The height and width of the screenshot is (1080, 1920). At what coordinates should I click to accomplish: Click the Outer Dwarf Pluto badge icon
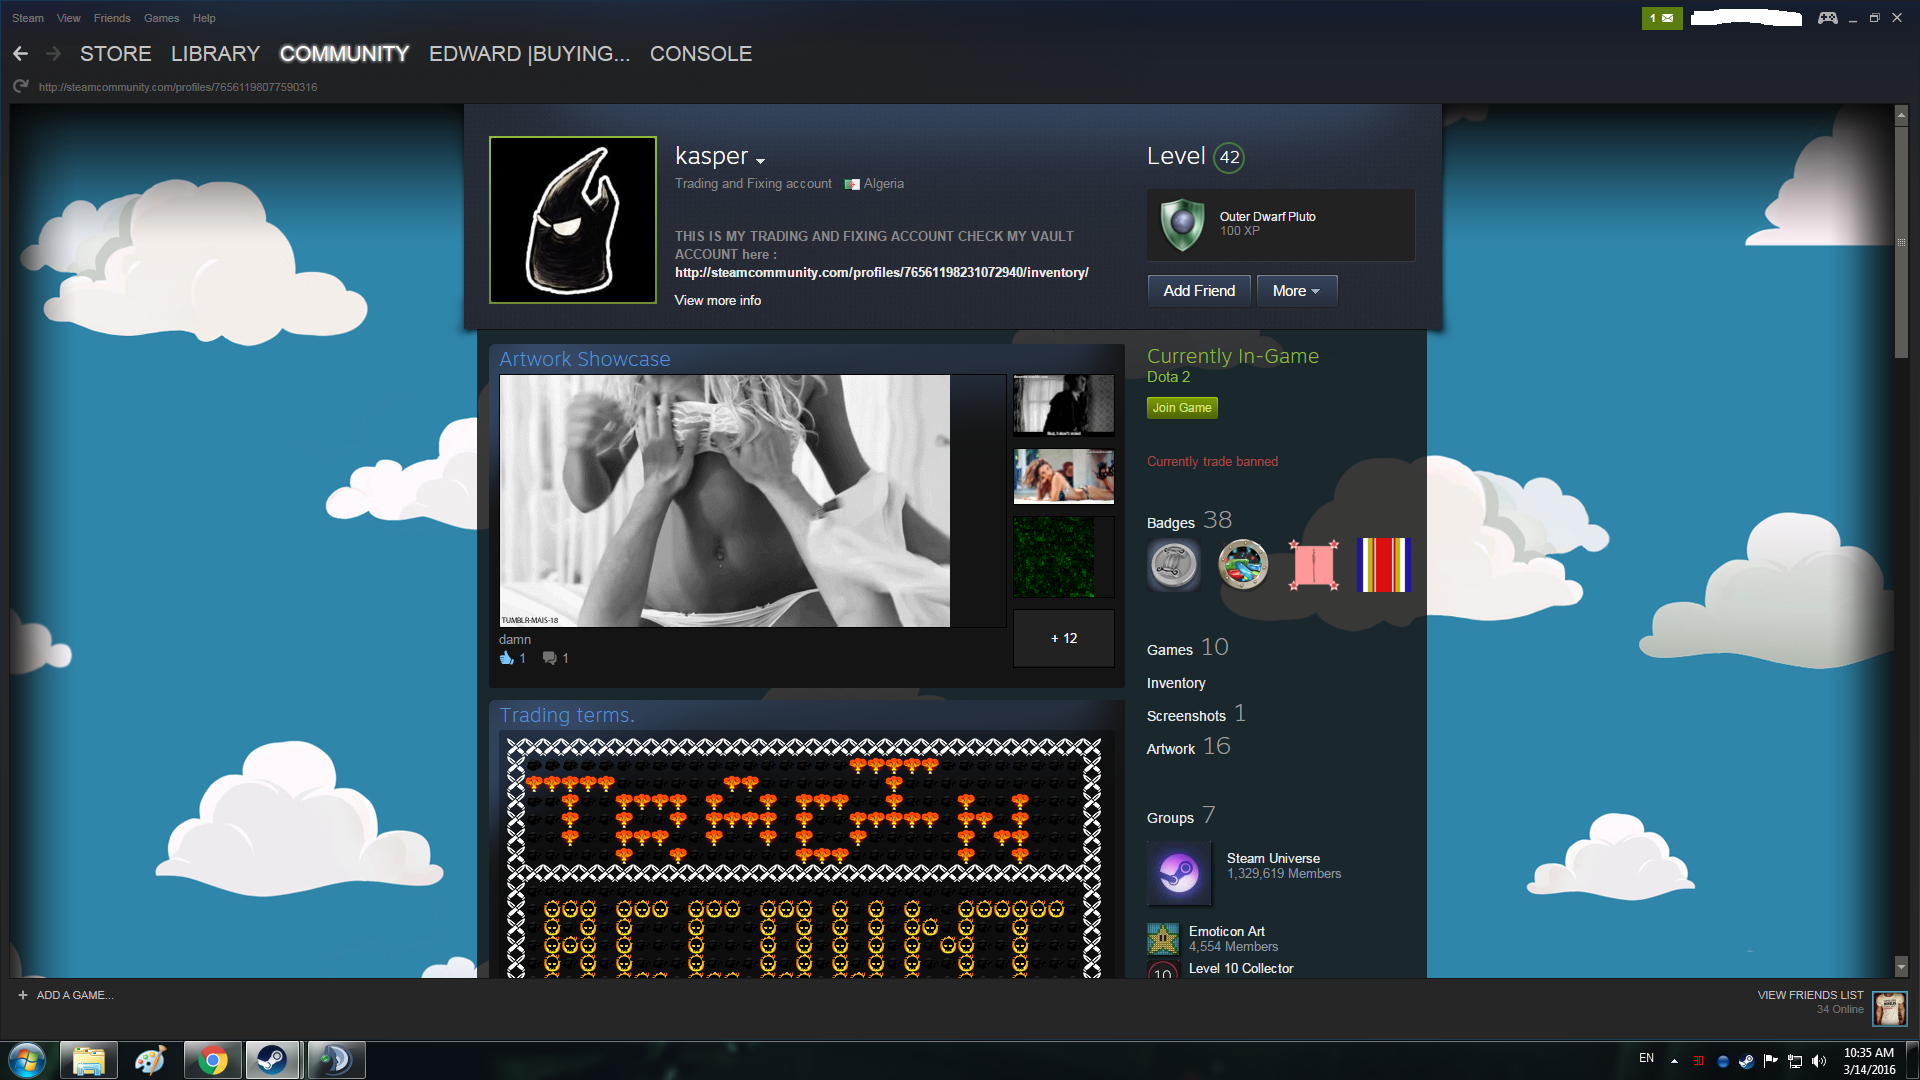pyautogui.click(x=1182, y=224)
